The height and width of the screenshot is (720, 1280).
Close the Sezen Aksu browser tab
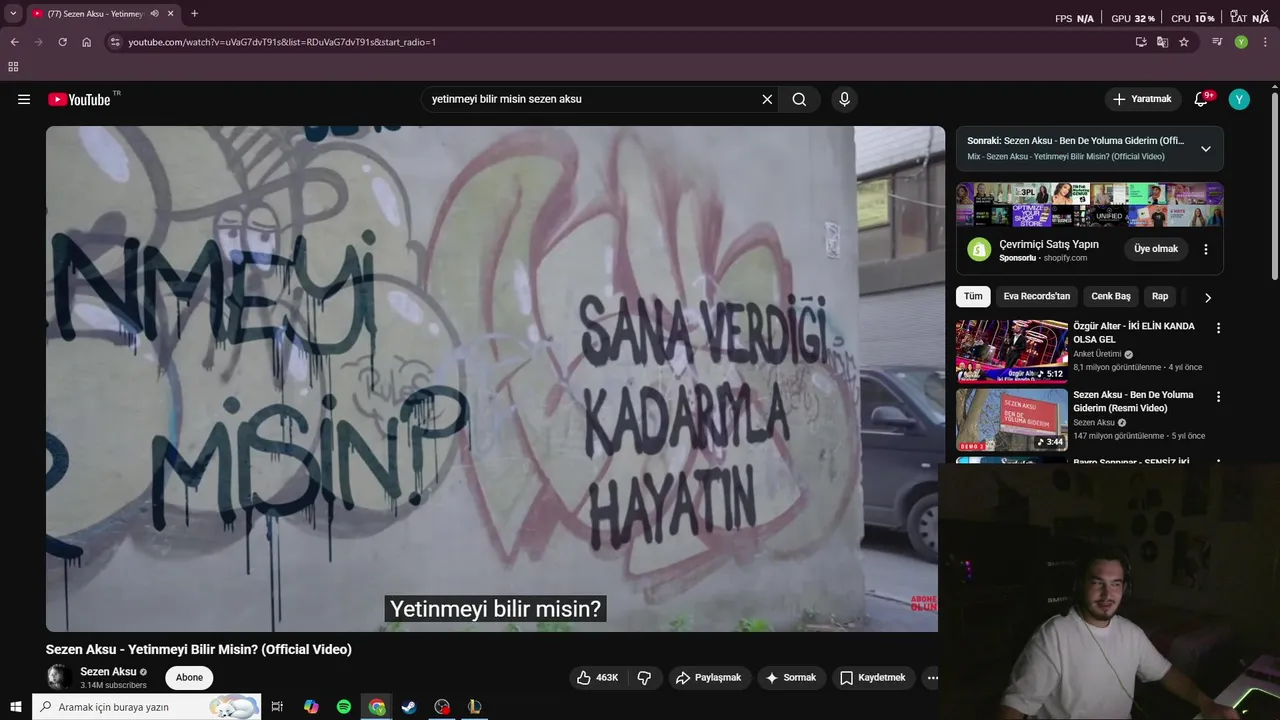click(171, 14)
